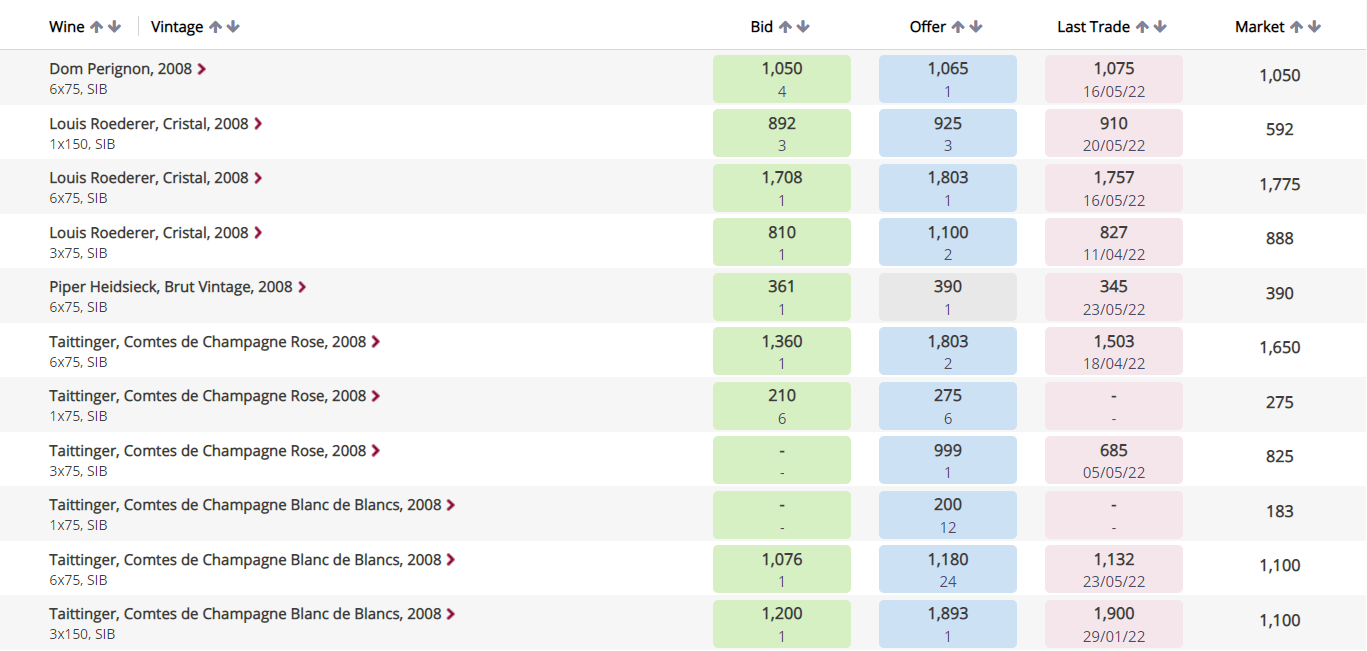Expand Dom Perignon 2008 chevron
The height and width of the screenshot is (651, 1367).
(x=202, y=69)
